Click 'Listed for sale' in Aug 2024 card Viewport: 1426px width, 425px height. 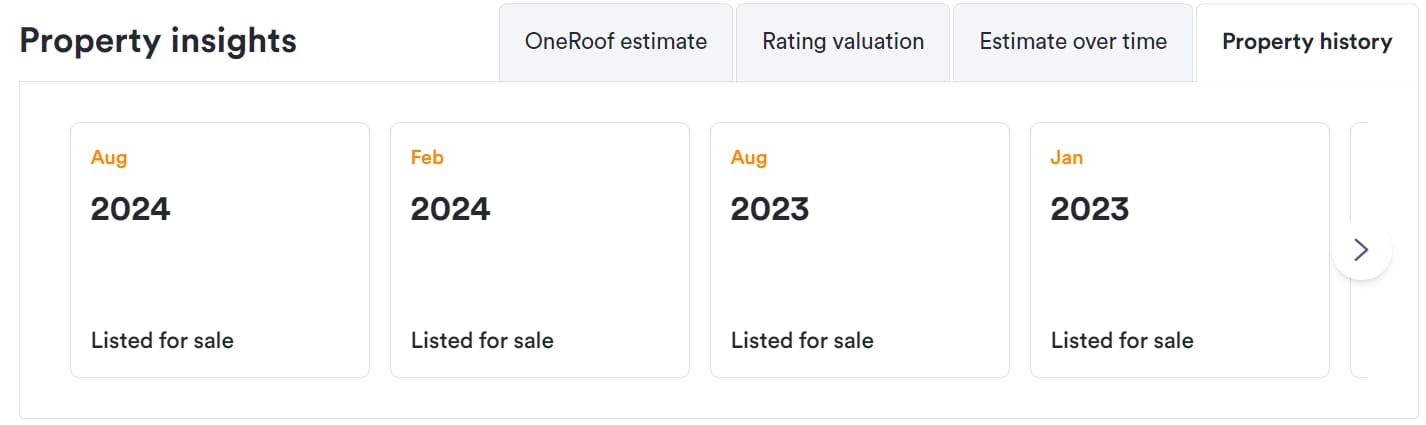(x=162, y=340)
